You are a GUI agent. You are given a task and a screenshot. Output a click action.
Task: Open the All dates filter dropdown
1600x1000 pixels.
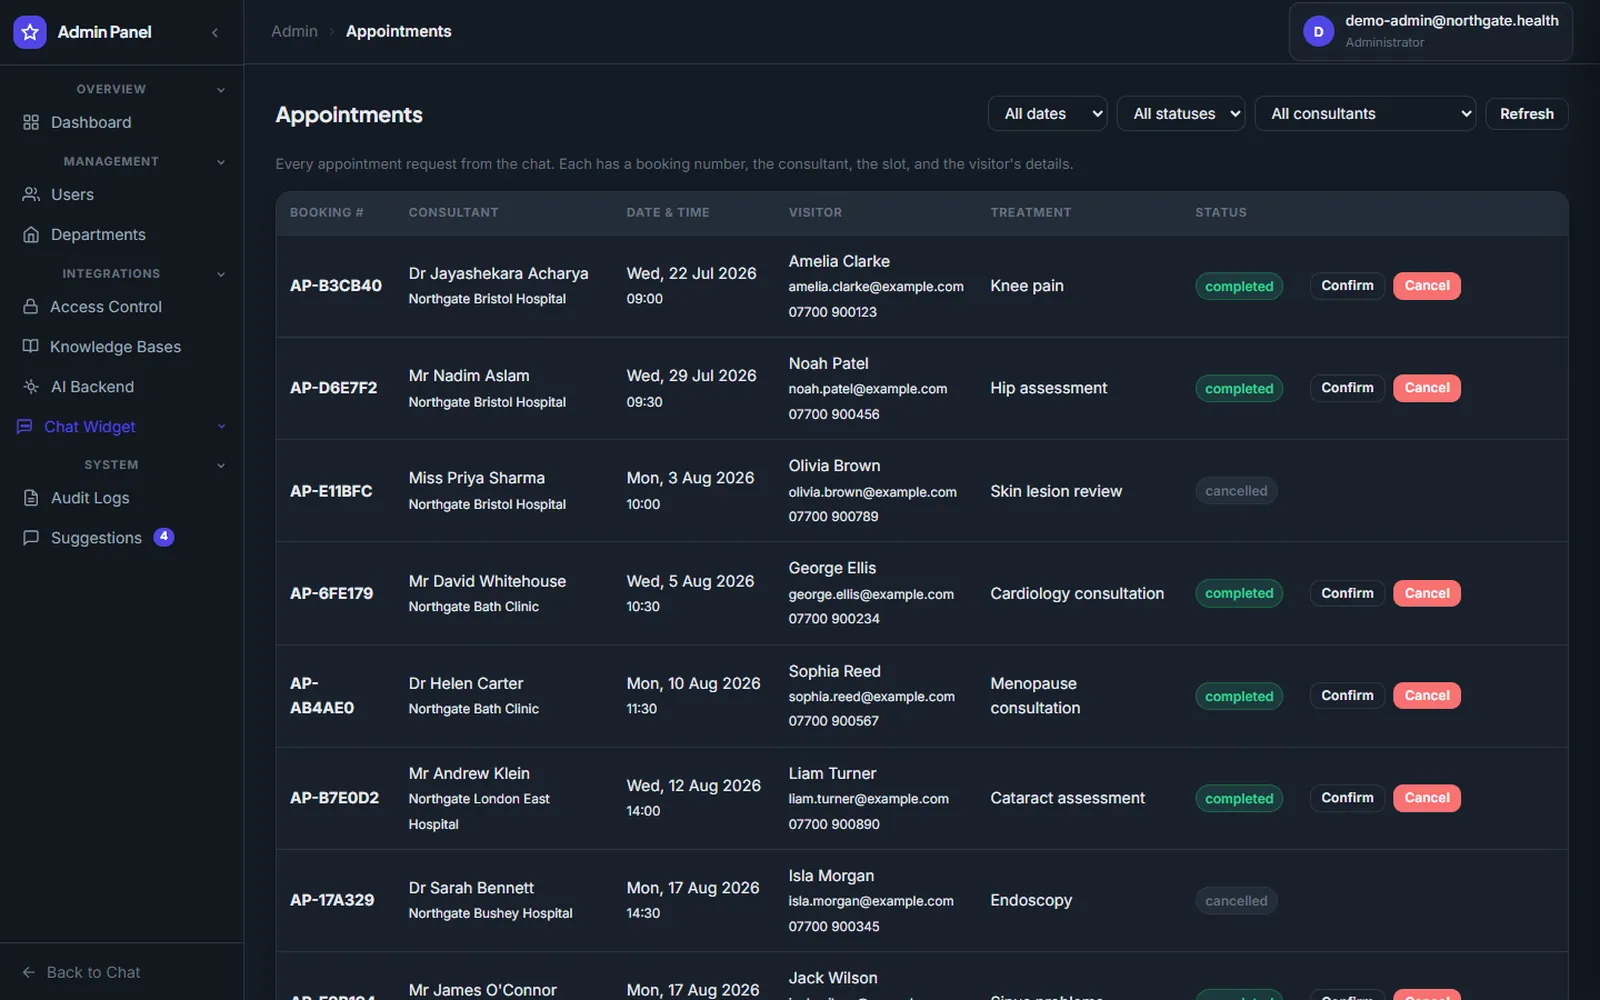(1047, 114)
